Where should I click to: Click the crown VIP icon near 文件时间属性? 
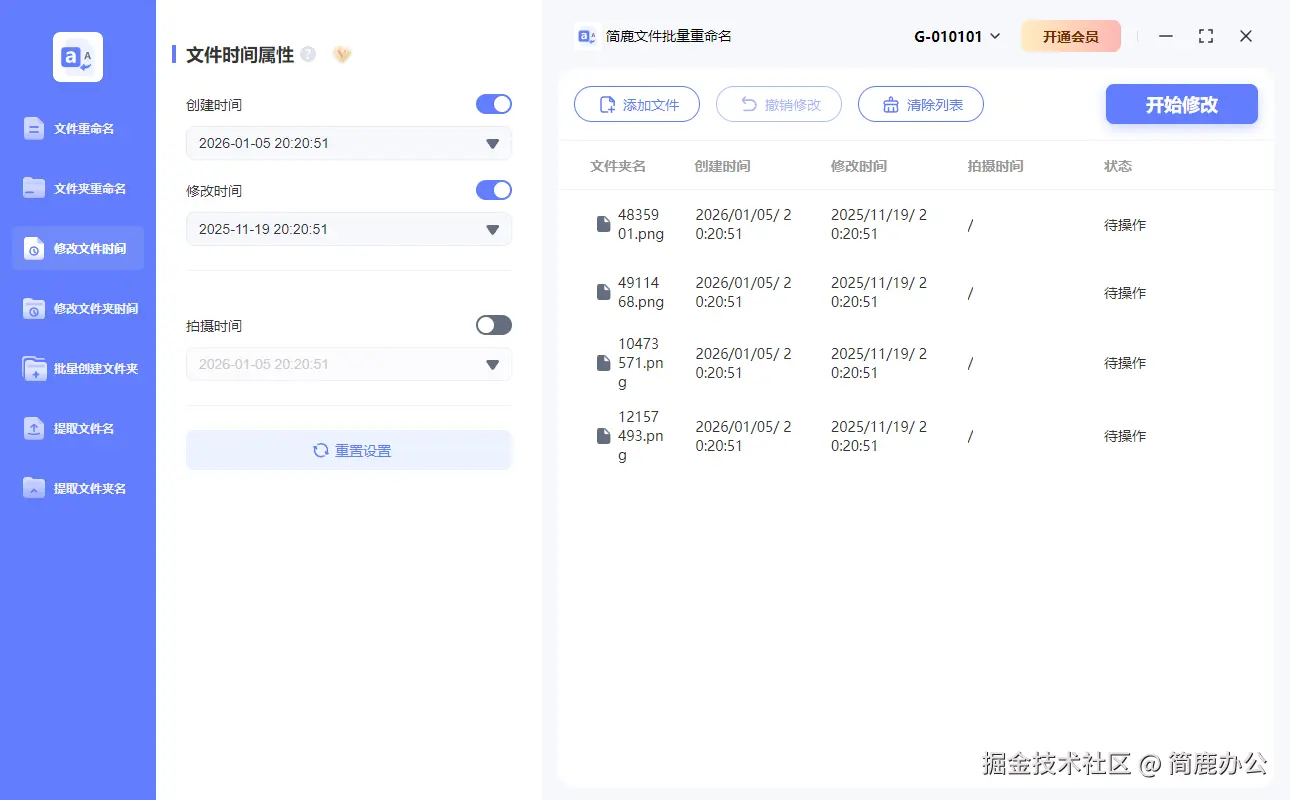(x=341, y=54)
